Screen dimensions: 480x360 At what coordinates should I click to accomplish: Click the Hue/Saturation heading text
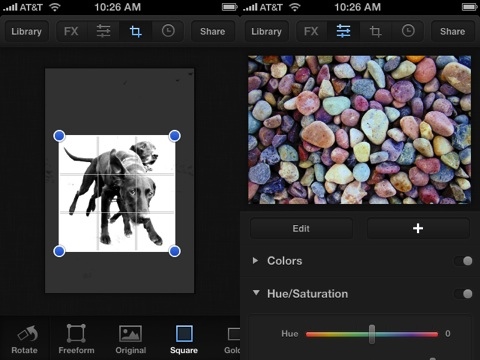(307, 294)
